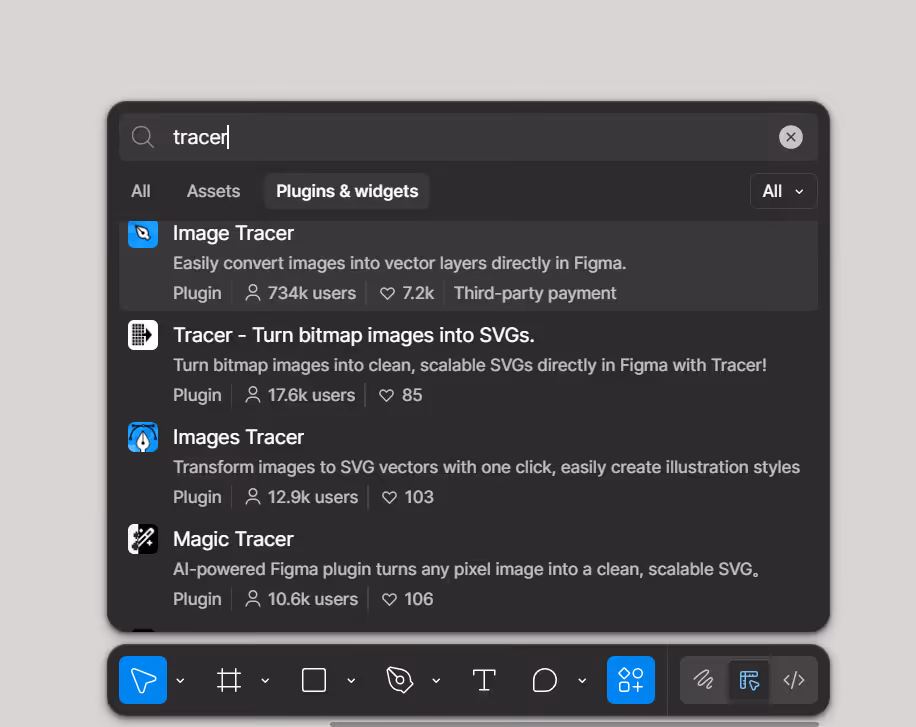Switch to the Assets tab

point(213,191)
